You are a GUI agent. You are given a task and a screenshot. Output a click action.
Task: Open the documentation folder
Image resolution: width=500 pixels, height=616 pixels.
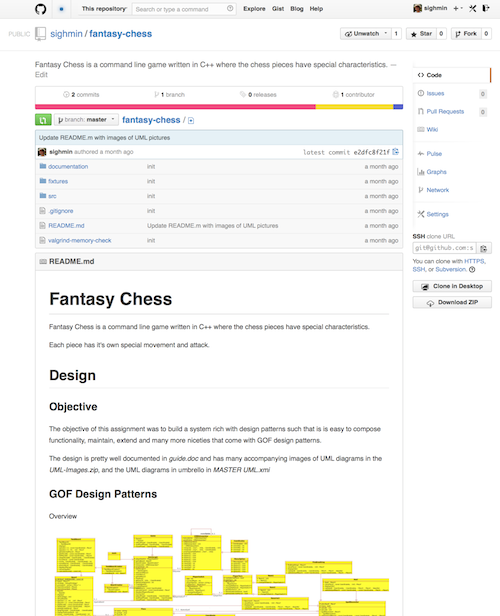pyautogui.click(x=68, y=167)
